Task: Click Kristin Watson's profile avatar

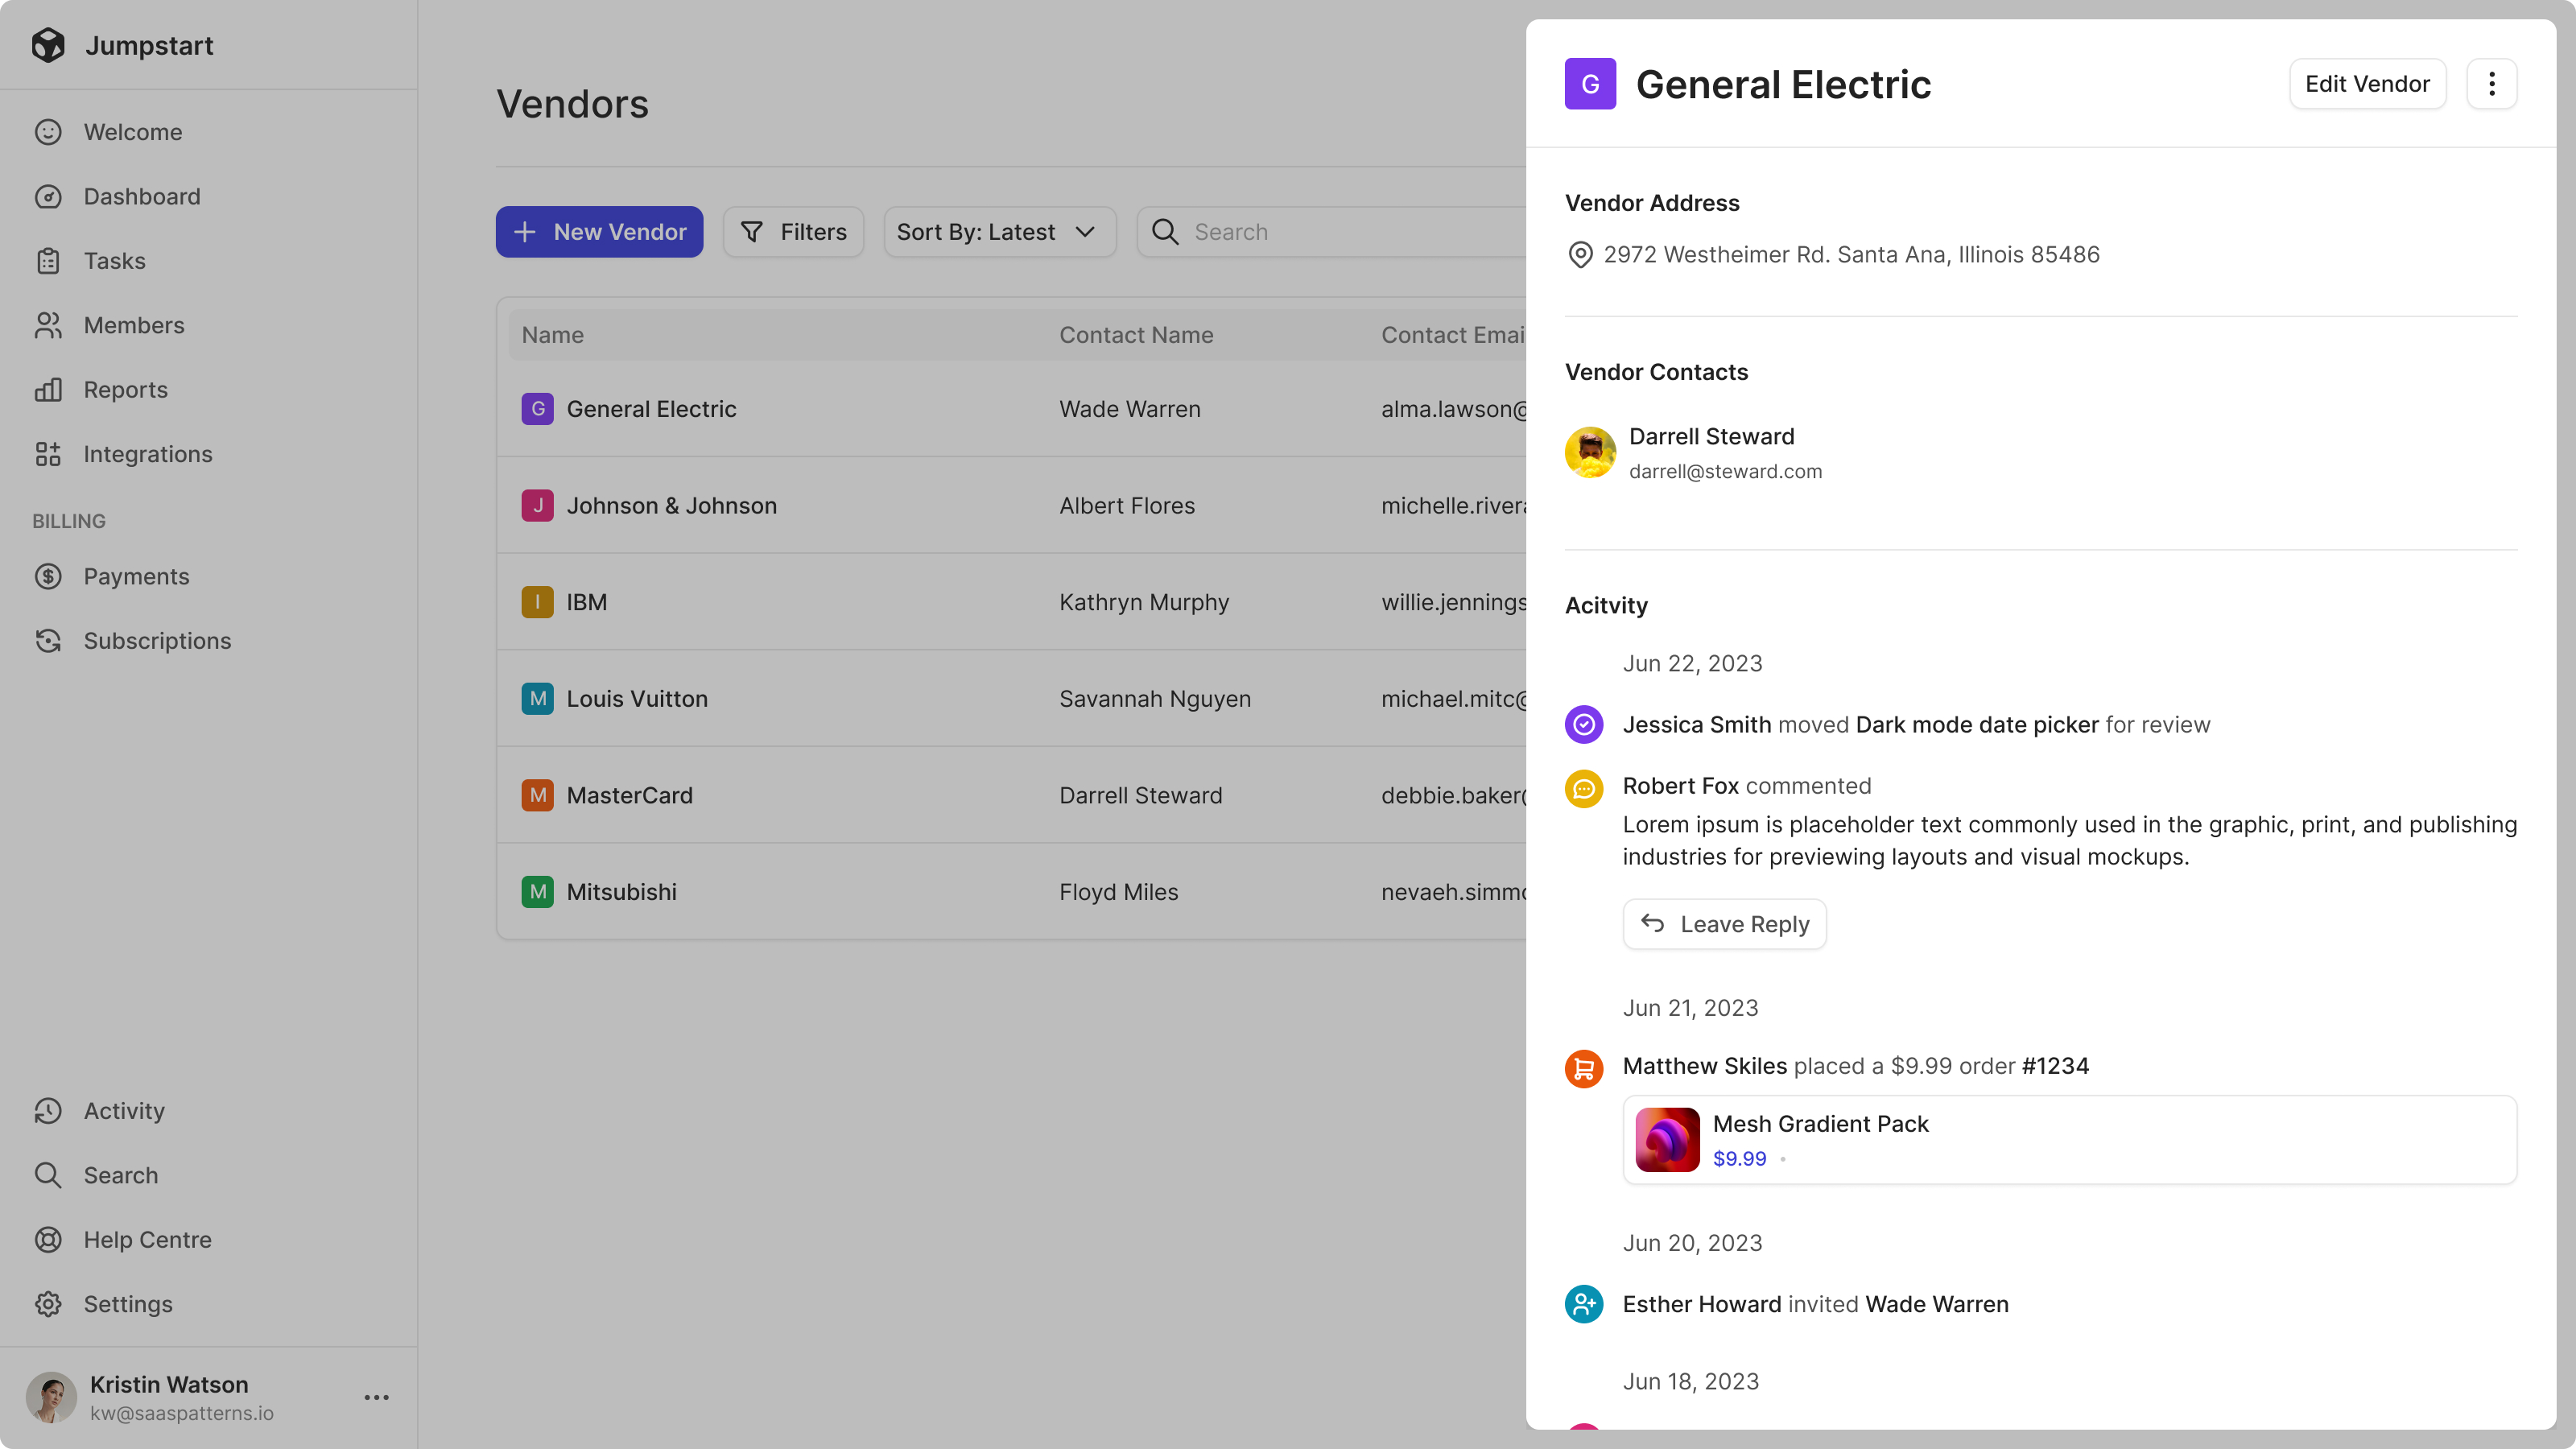Action: coord(51,1398)
